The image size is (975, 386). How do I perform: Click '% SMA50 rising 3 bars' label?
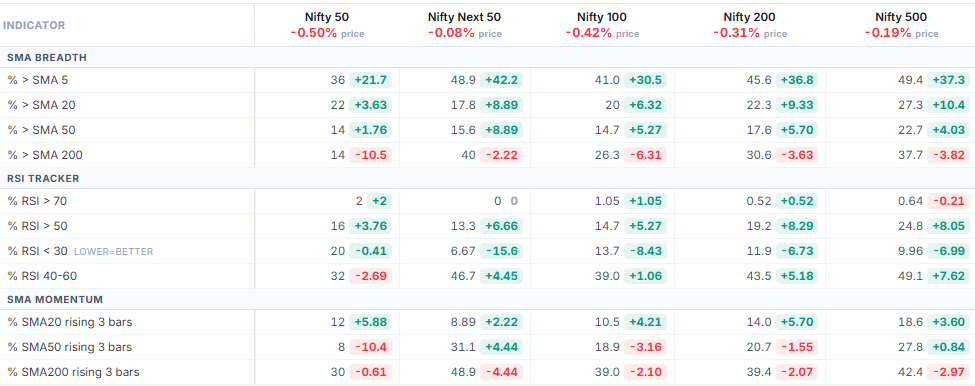(x=70, y=347)
